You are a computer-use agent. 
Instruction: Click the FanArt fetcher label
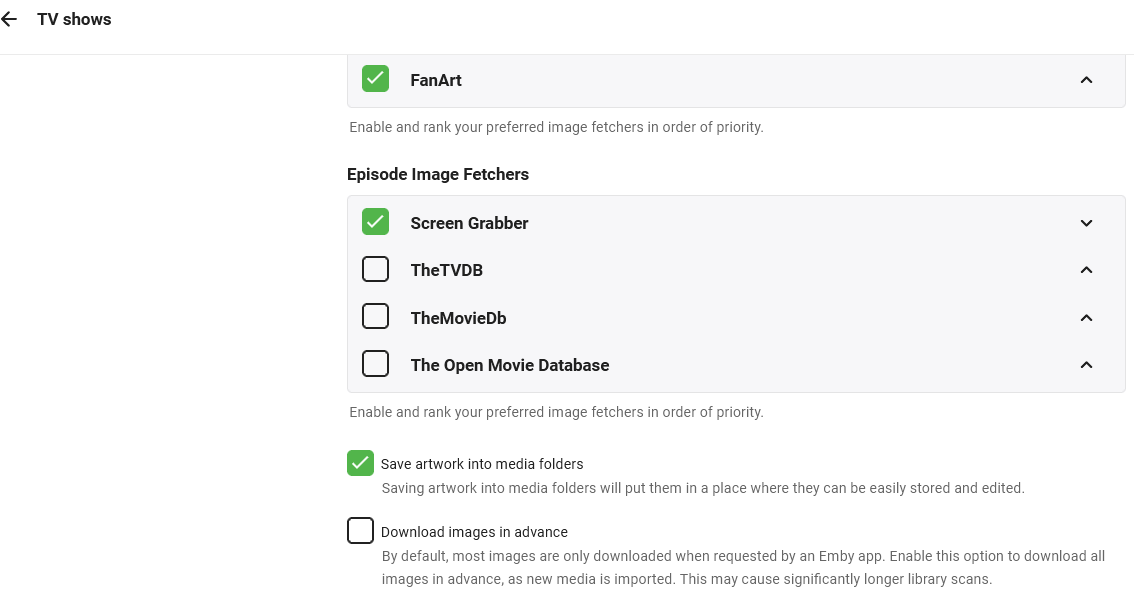(x=436, y=80)
